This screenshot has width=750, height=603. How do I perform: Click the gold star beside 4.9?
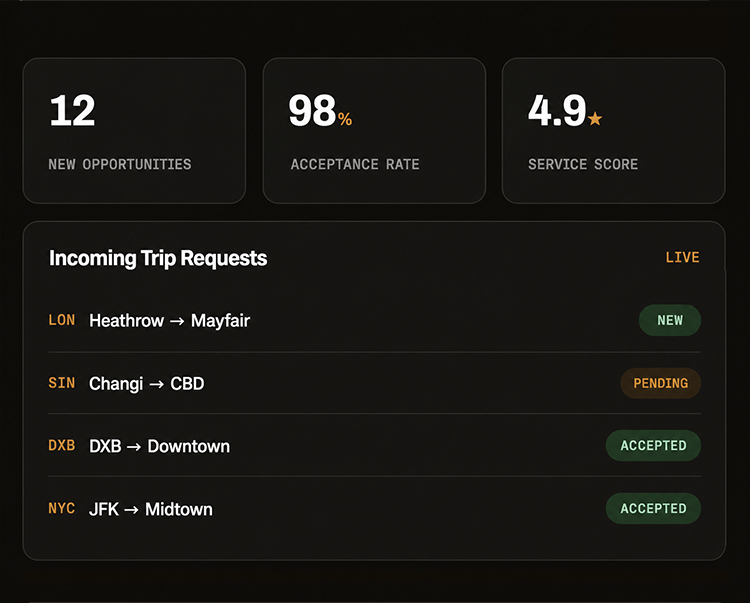pyautogui.click(x=595, y=118)
